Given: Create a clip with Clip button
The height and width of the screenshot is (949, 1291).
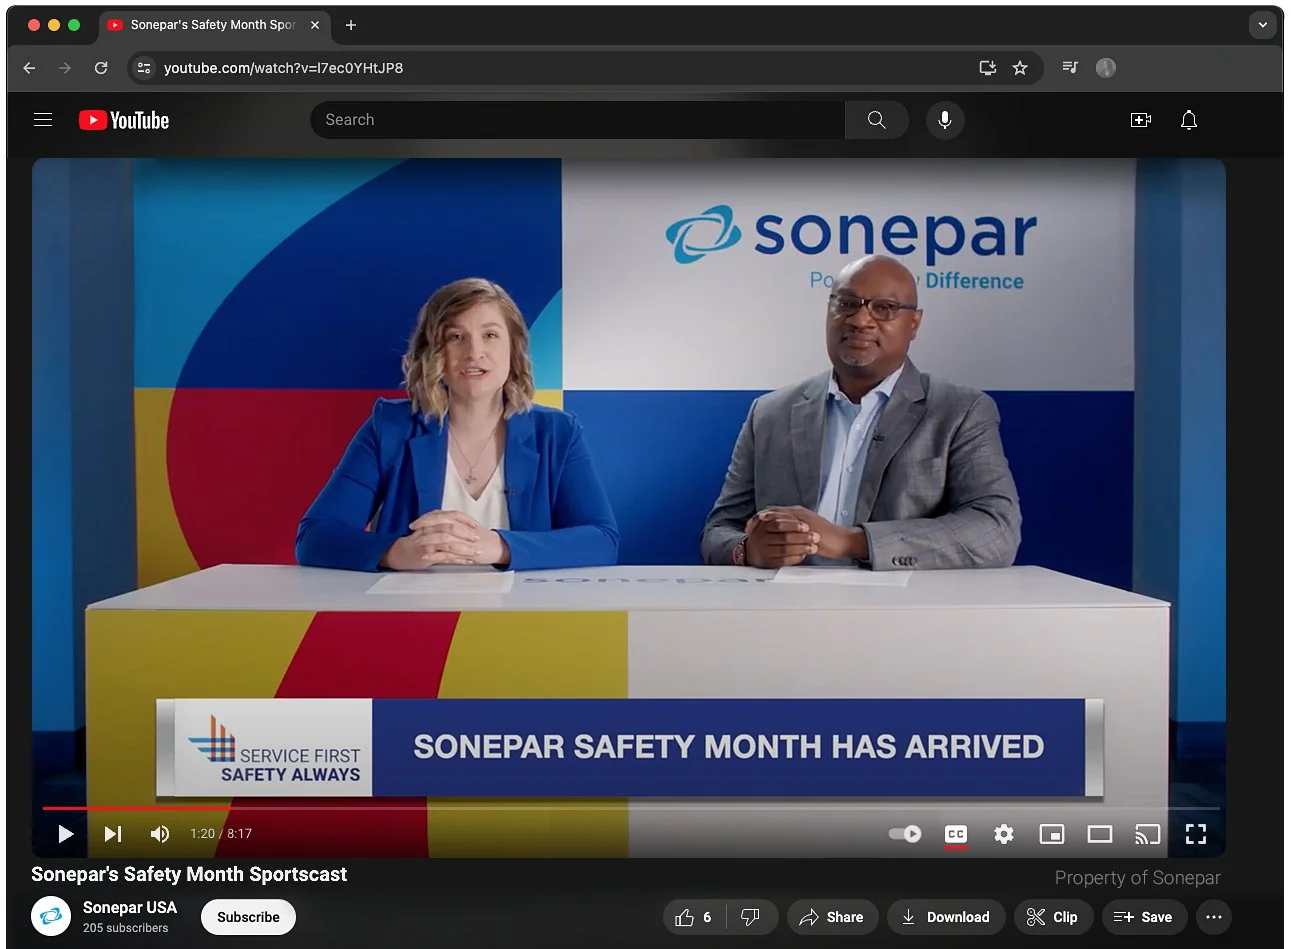Looking at the screenshot, I should click(1053, 917).
